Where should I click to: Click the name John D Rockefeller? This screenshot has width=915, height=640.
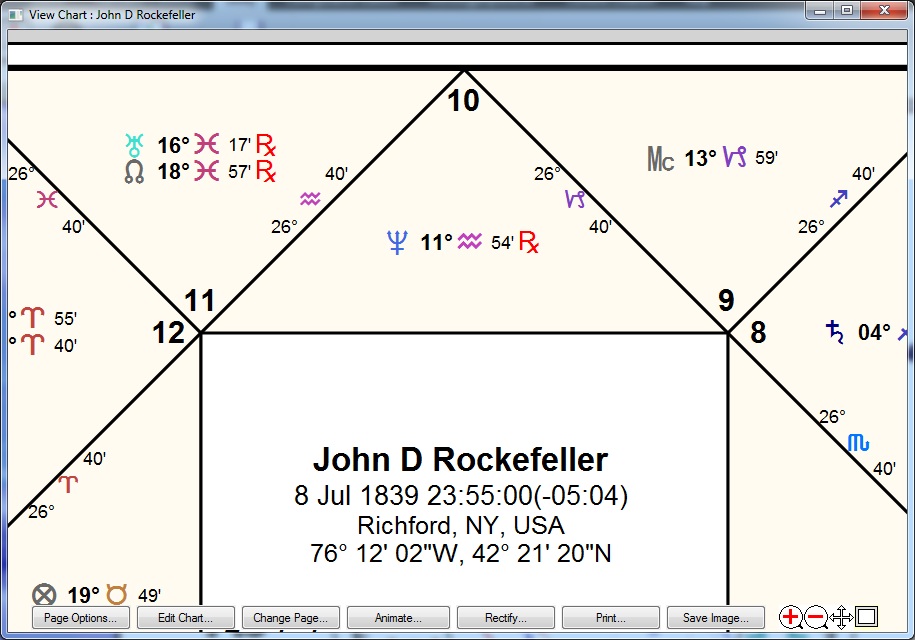click(x=460, y=459)
